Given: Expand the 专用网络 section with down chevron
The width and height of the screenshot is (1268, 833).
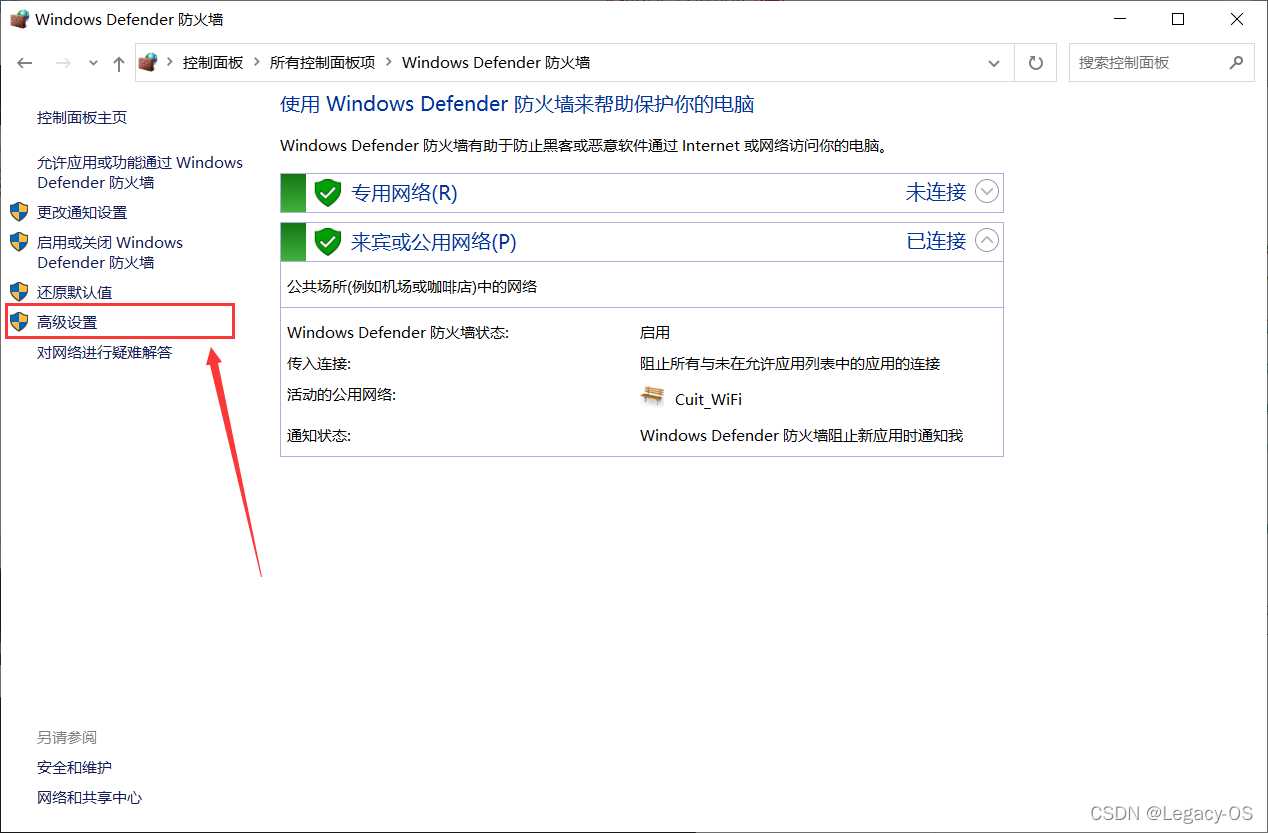Looking at the screenshot, I should tap(987, 192).
